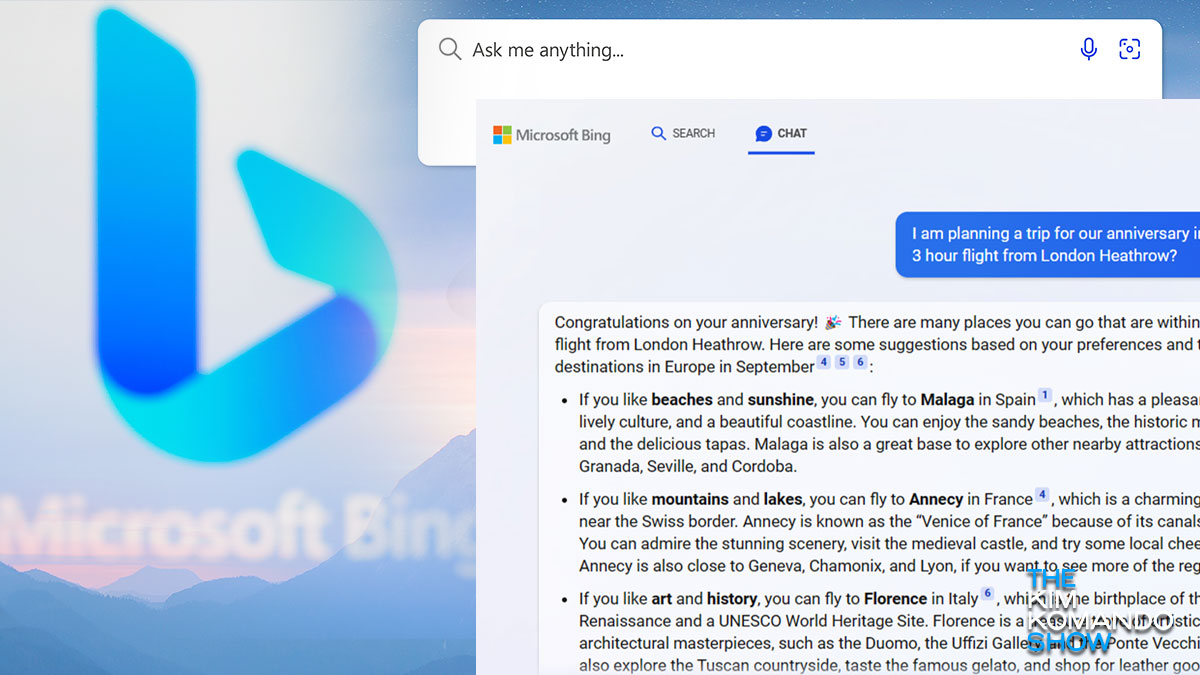The width and height of the screenshot is (1200, 675).
Task: Click the bold word 'mountains'
Action: tap(690, 499)
